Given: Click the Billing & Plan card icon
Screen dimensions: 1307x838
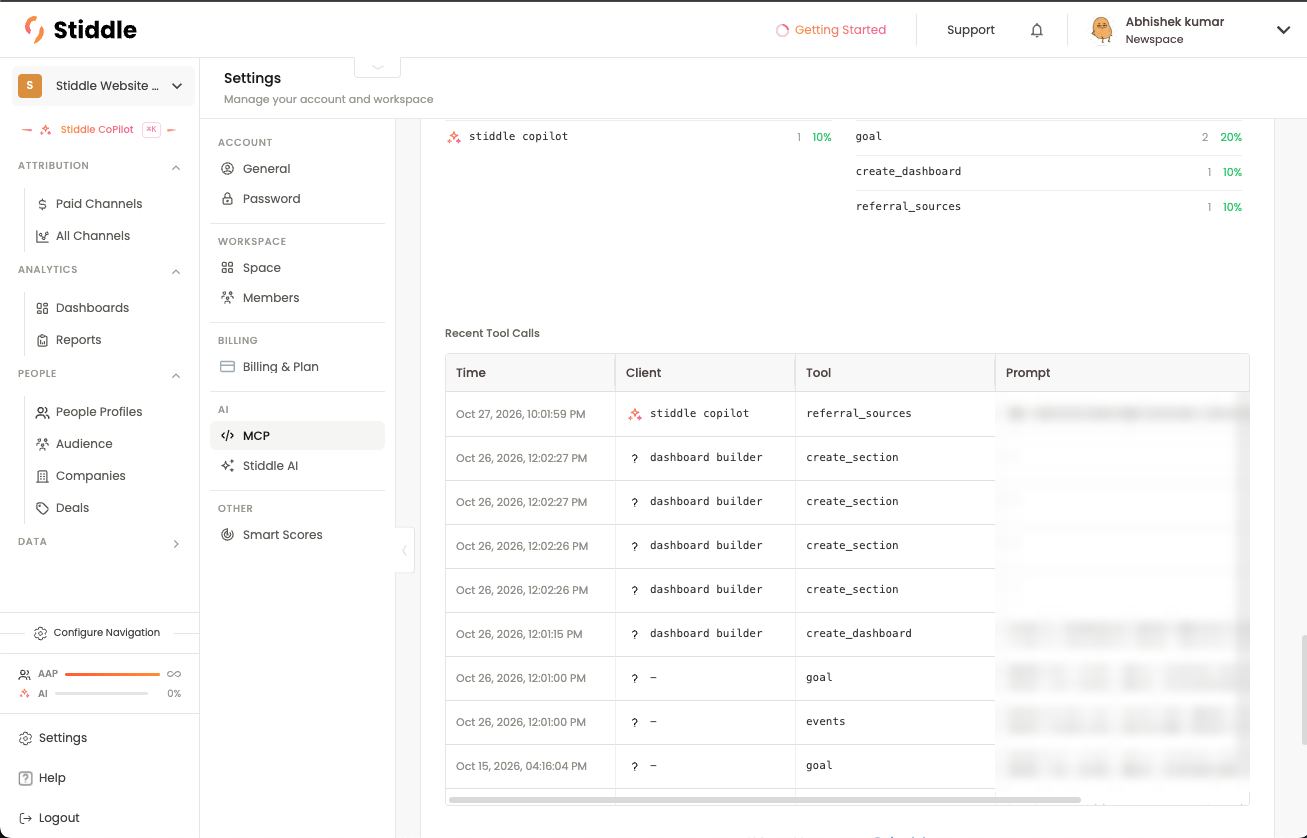Looking at the screenshot, I should [x=227, y=367].
